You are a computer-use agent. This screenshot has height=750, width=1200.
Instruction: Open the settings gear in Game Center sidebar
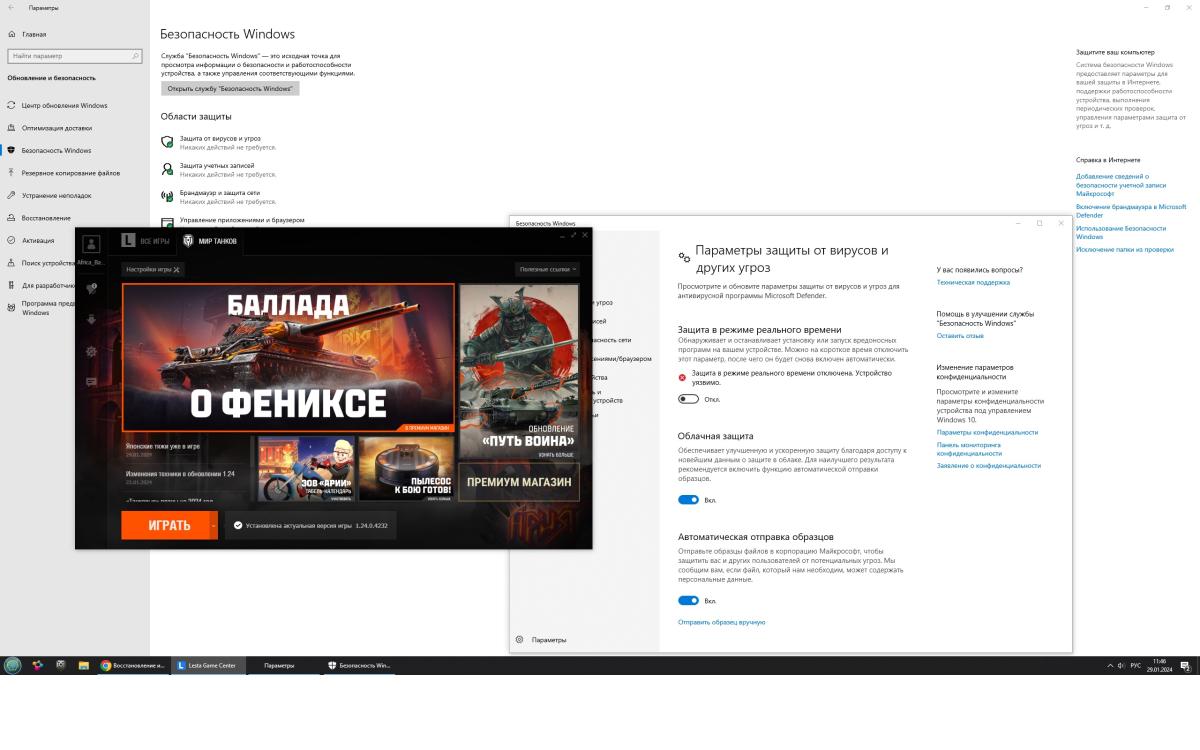coord(92,351)
